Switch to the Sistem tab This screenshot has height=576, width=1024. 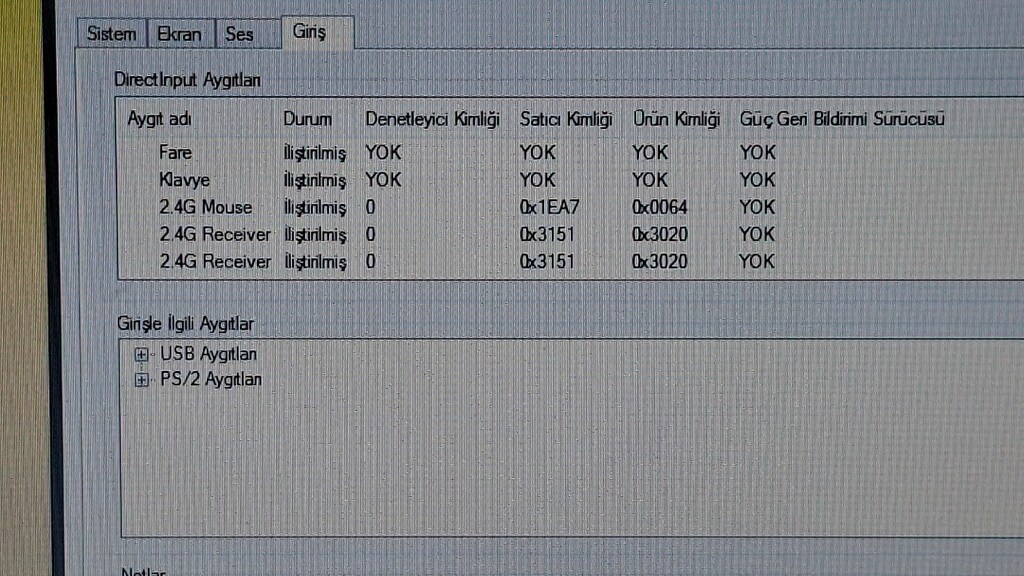coord(112,34)
